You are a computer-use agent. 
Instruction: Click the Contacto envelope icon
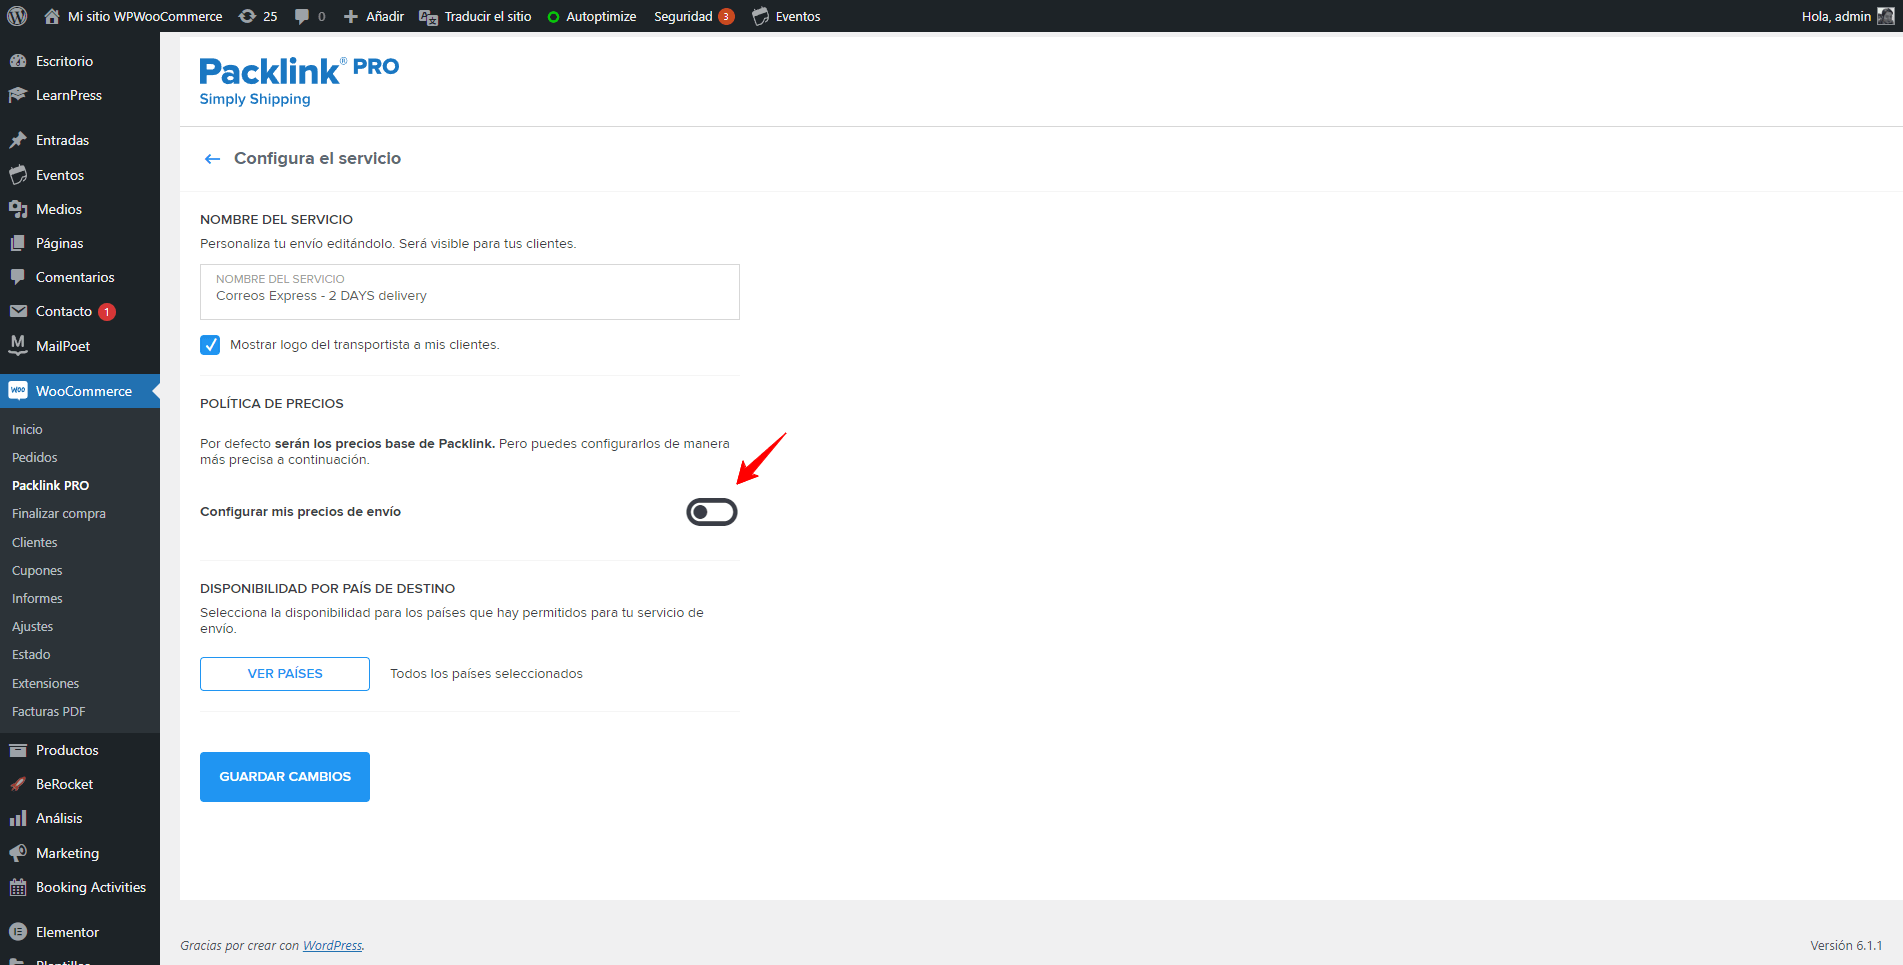[x=18, y=311]
